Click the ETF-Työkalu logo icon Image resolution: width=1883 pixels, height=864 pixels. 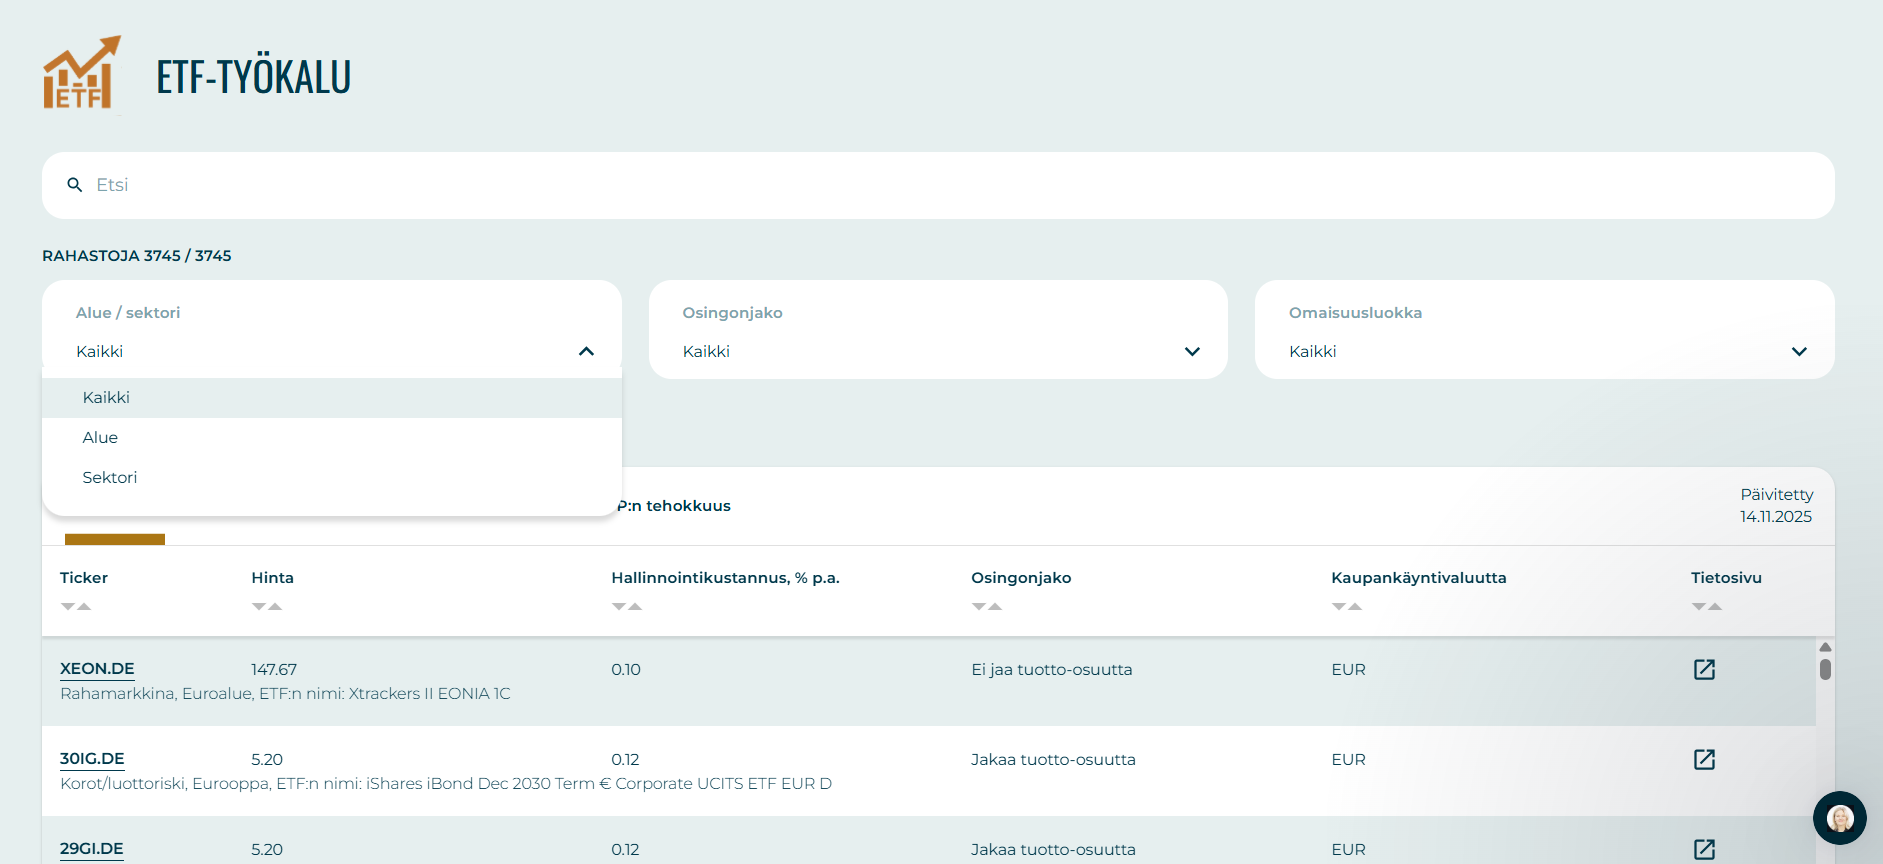[81, 74]
